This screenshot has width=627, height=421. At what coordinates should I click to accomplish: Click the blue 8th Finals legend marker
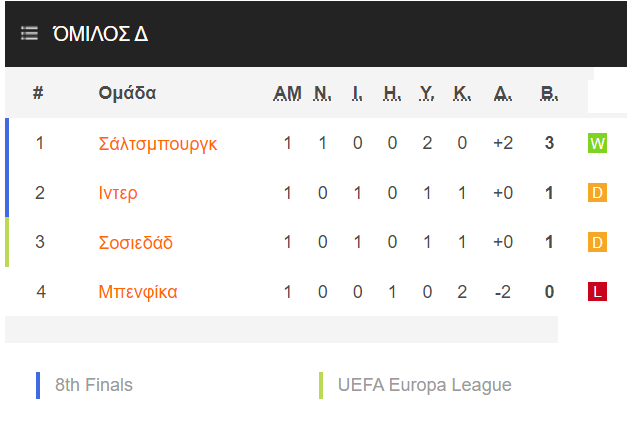coord(38,385)
